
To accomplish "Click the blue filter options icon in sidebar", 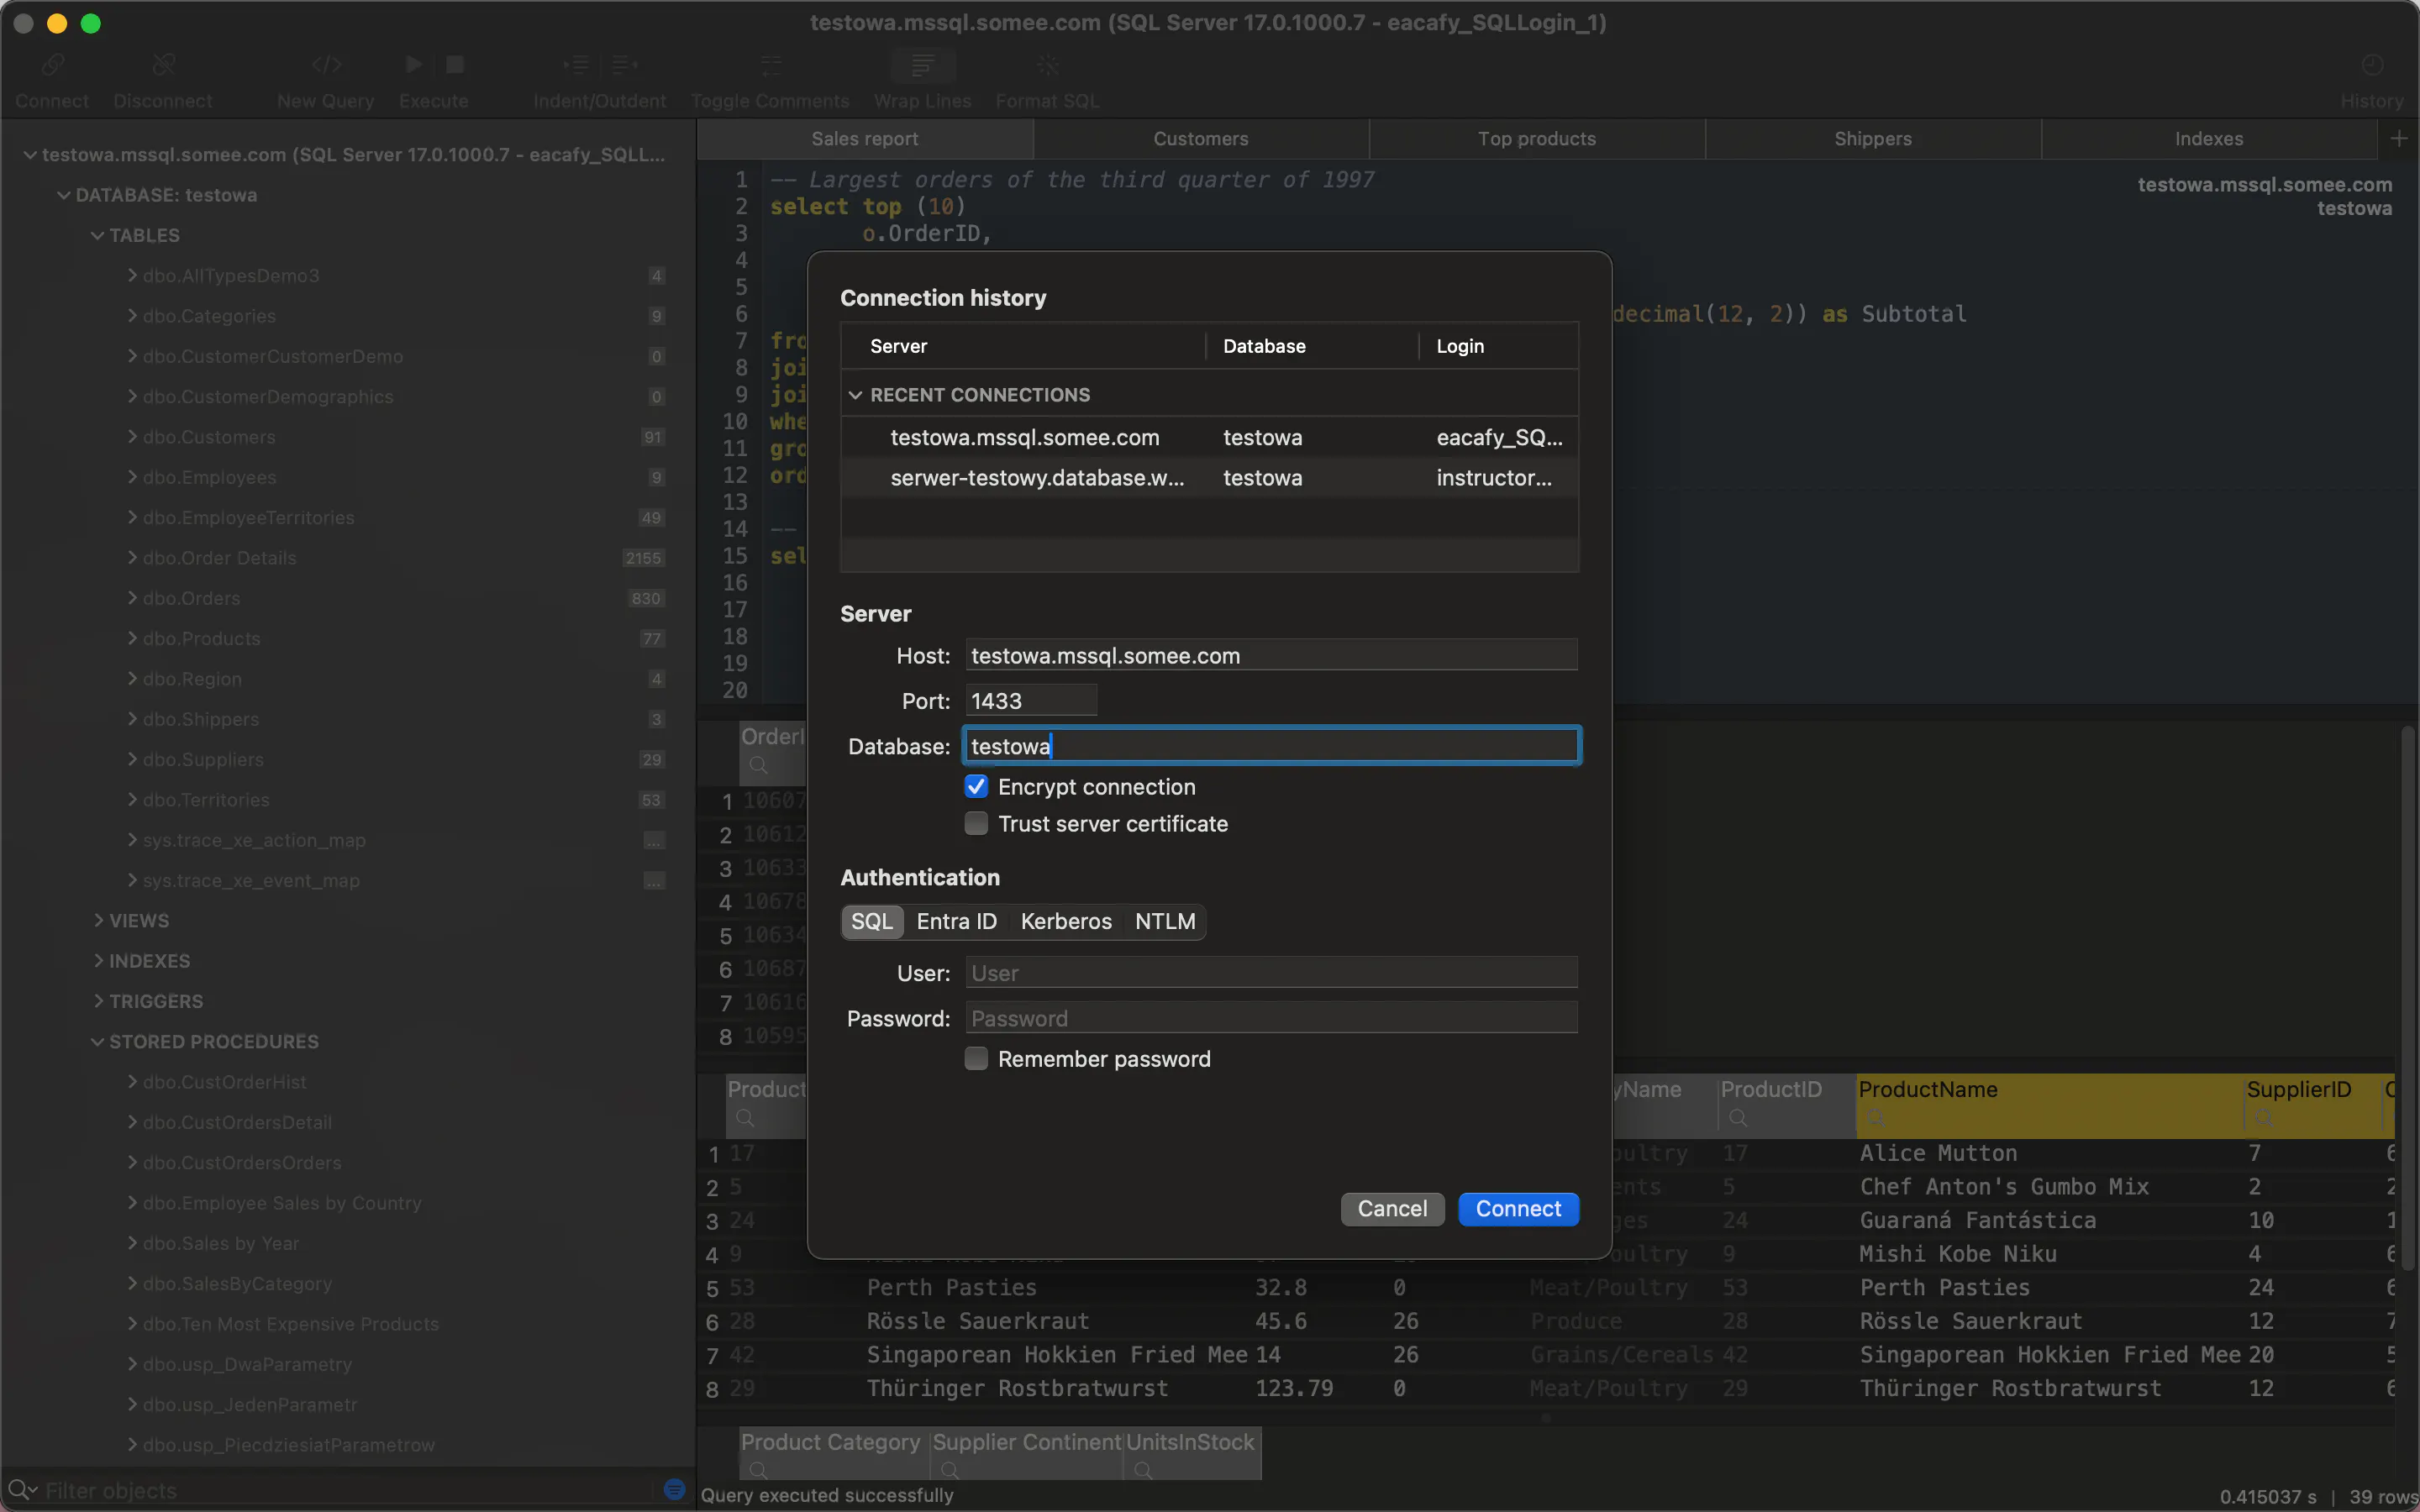I will tap(674, 1490).
